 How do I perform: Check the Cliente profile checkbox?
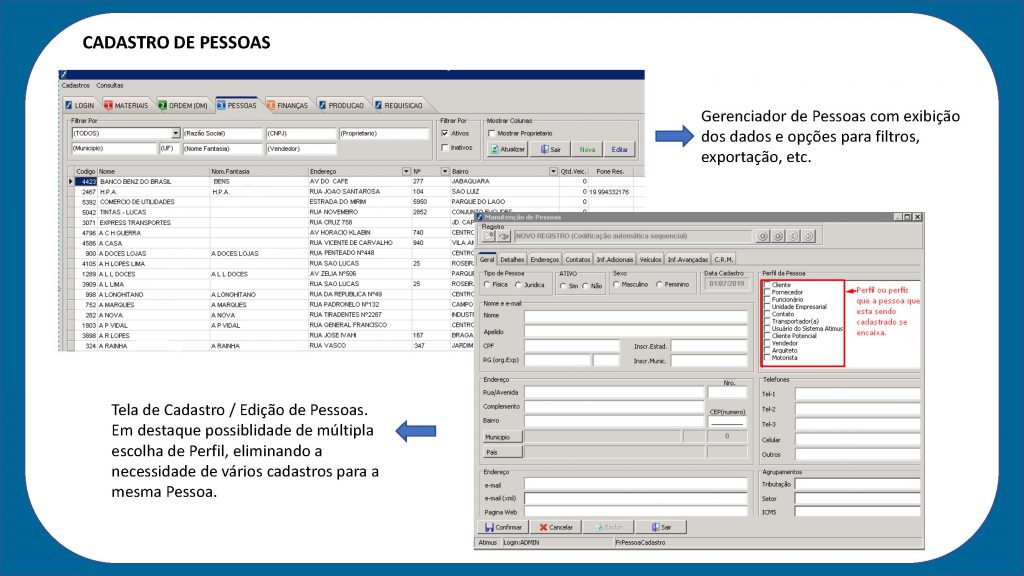767,285
